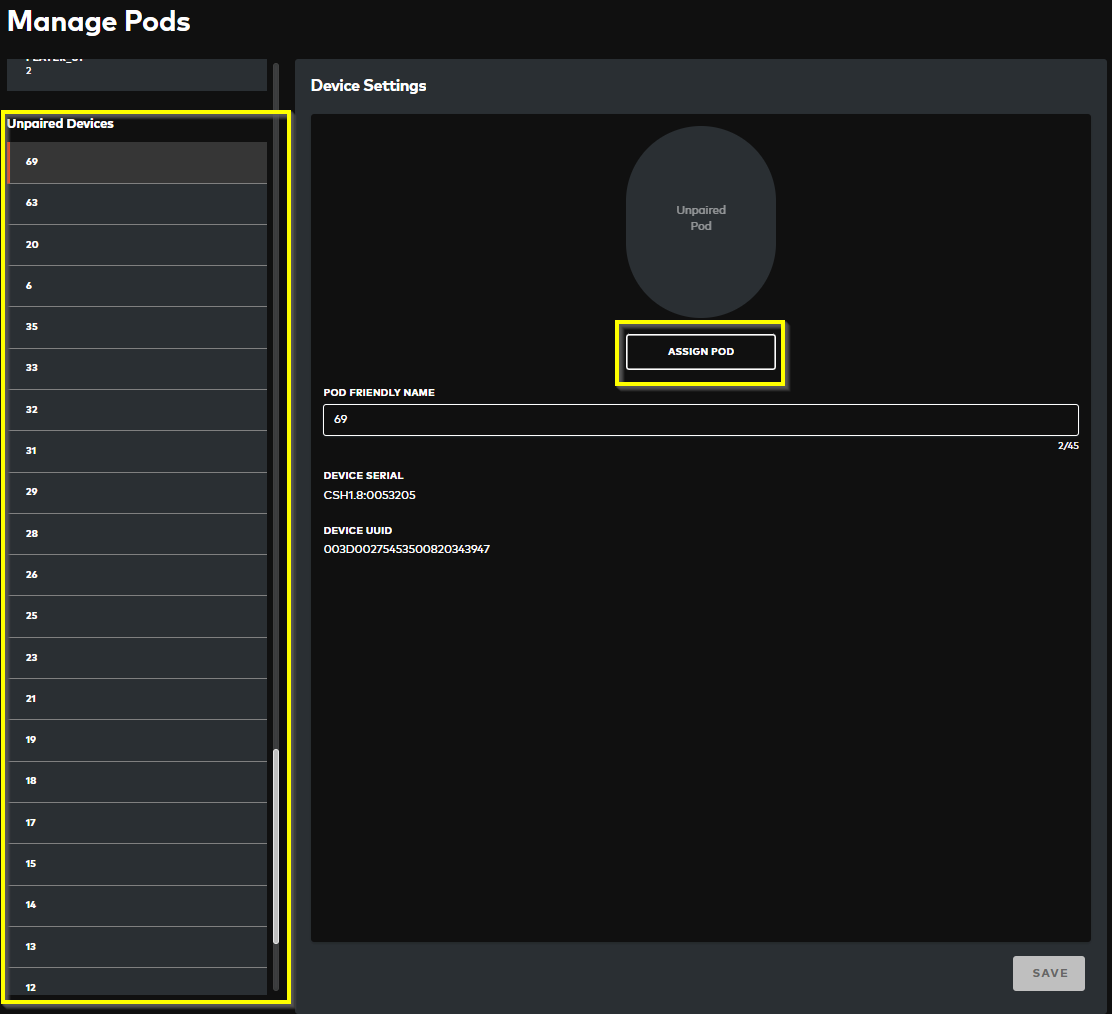Pick unpaired device 33

[x=137, y=368]
